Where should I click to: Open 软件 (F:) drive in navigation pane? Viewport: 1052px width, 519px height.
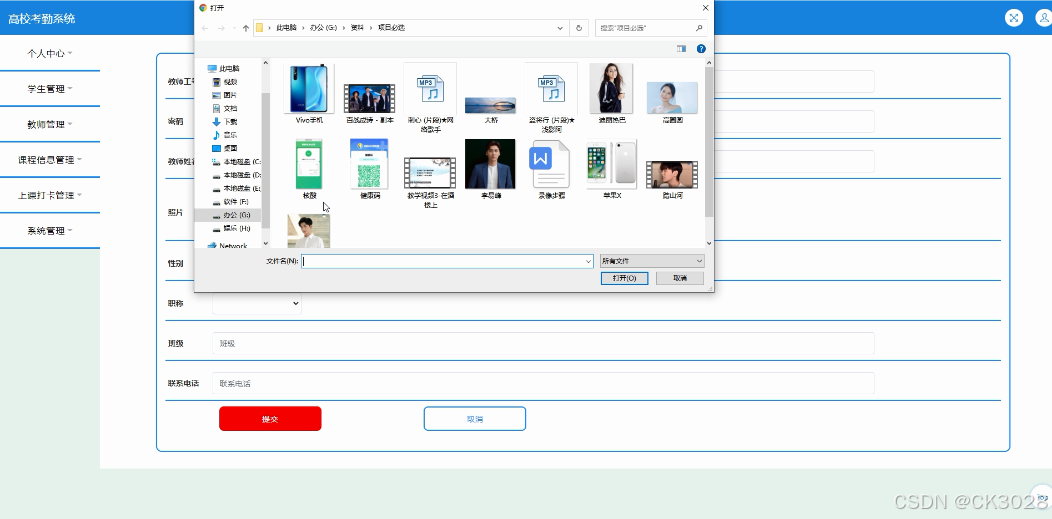pyautogui.click(x=230, y=202)
